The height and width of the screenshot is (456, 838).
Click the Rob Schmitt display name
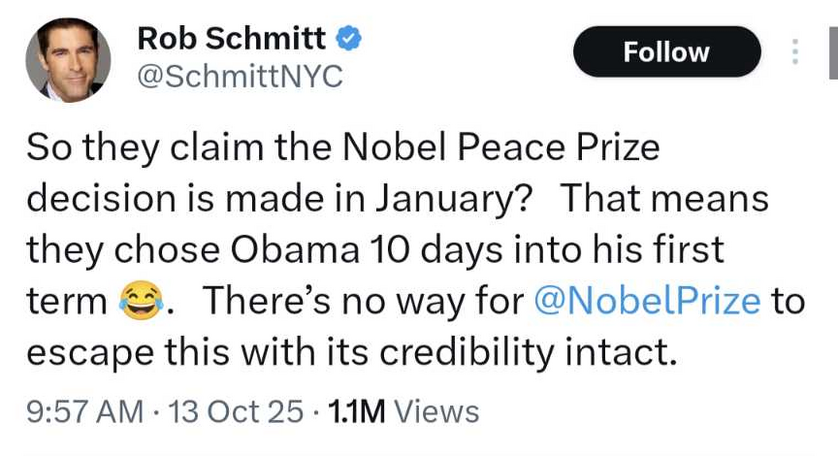point(231,39)
